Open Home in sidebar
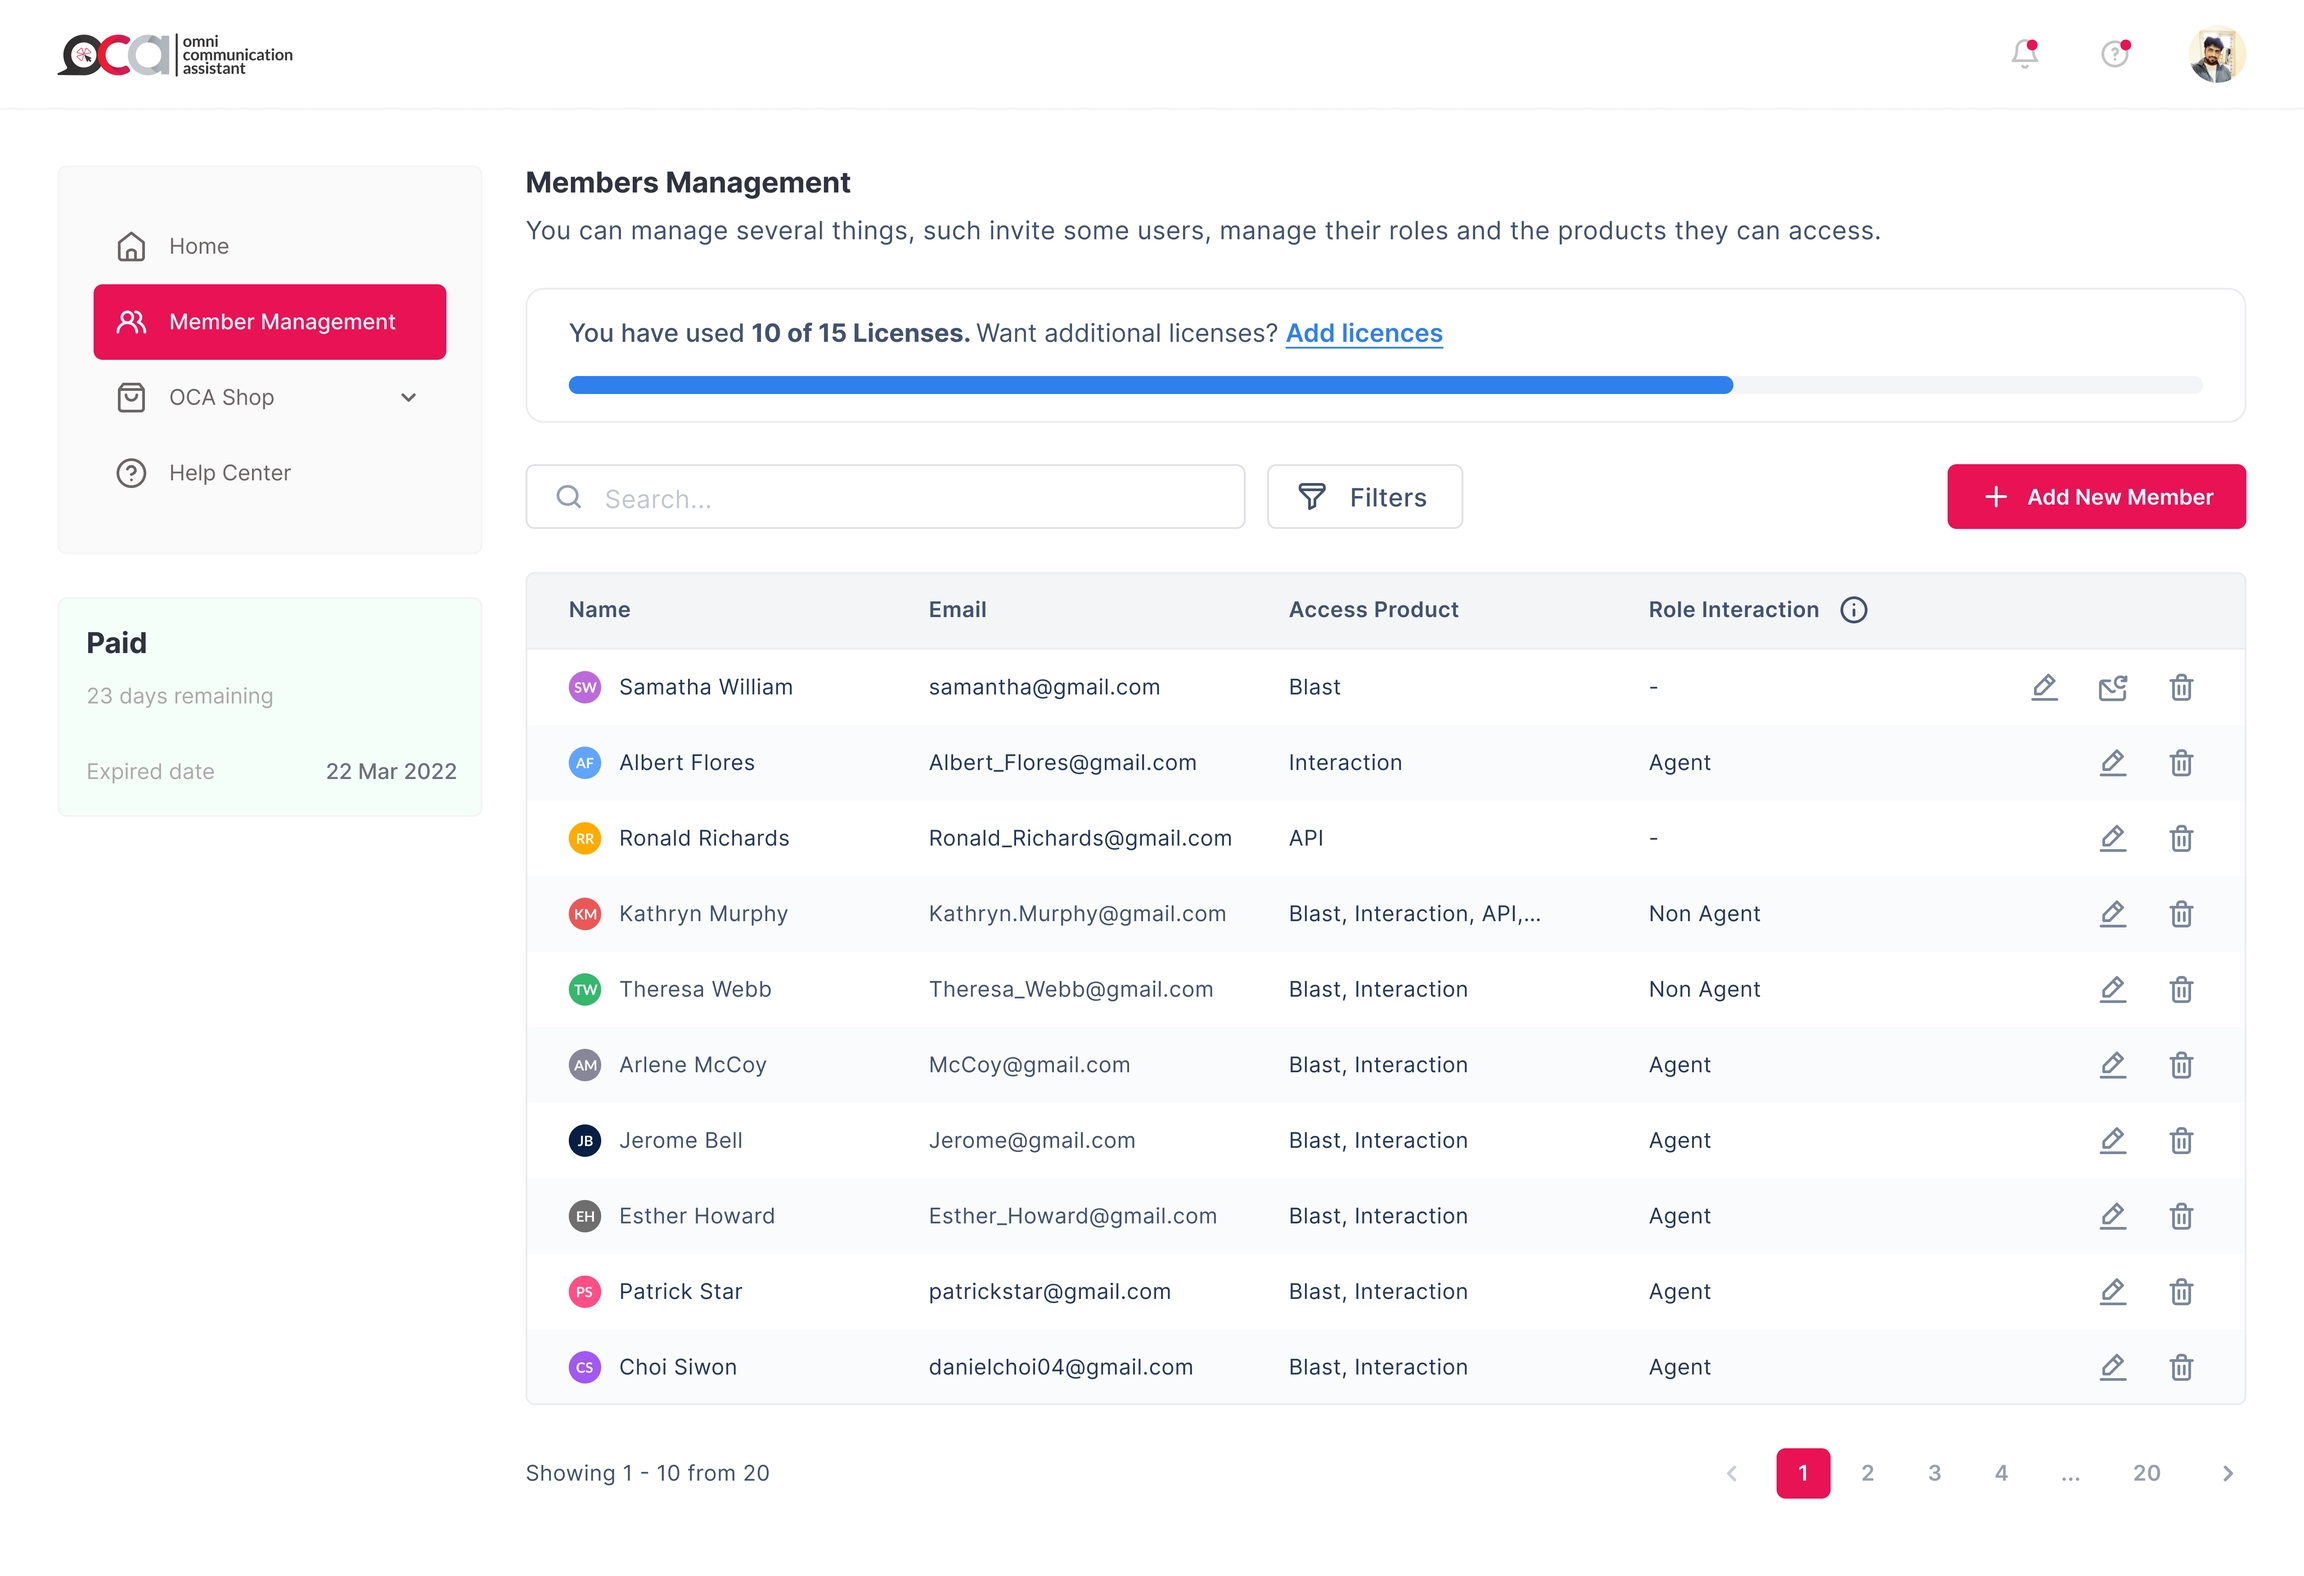The height and width of the screenshot is (1576, 2304). click(x=199, y=246)
